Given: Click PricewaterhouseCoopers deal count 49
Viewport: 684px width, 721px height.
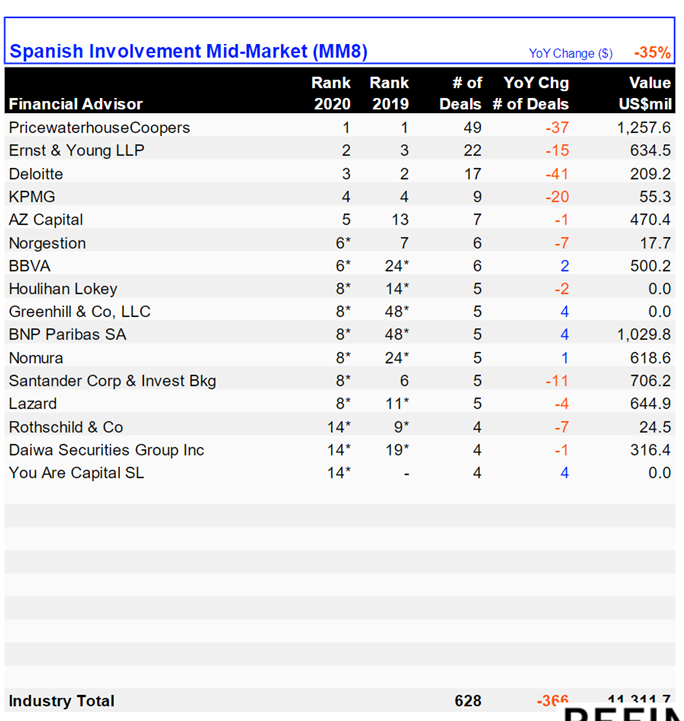Looking at the screenshot, I should pos(473,127).
